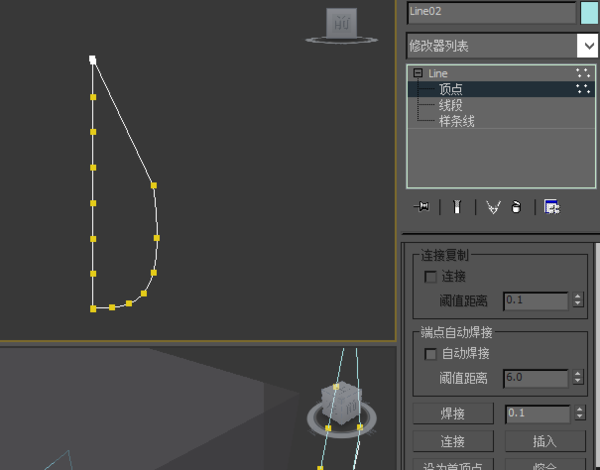Click the 插入 button

pyautogui.click(x=545, y=441)
